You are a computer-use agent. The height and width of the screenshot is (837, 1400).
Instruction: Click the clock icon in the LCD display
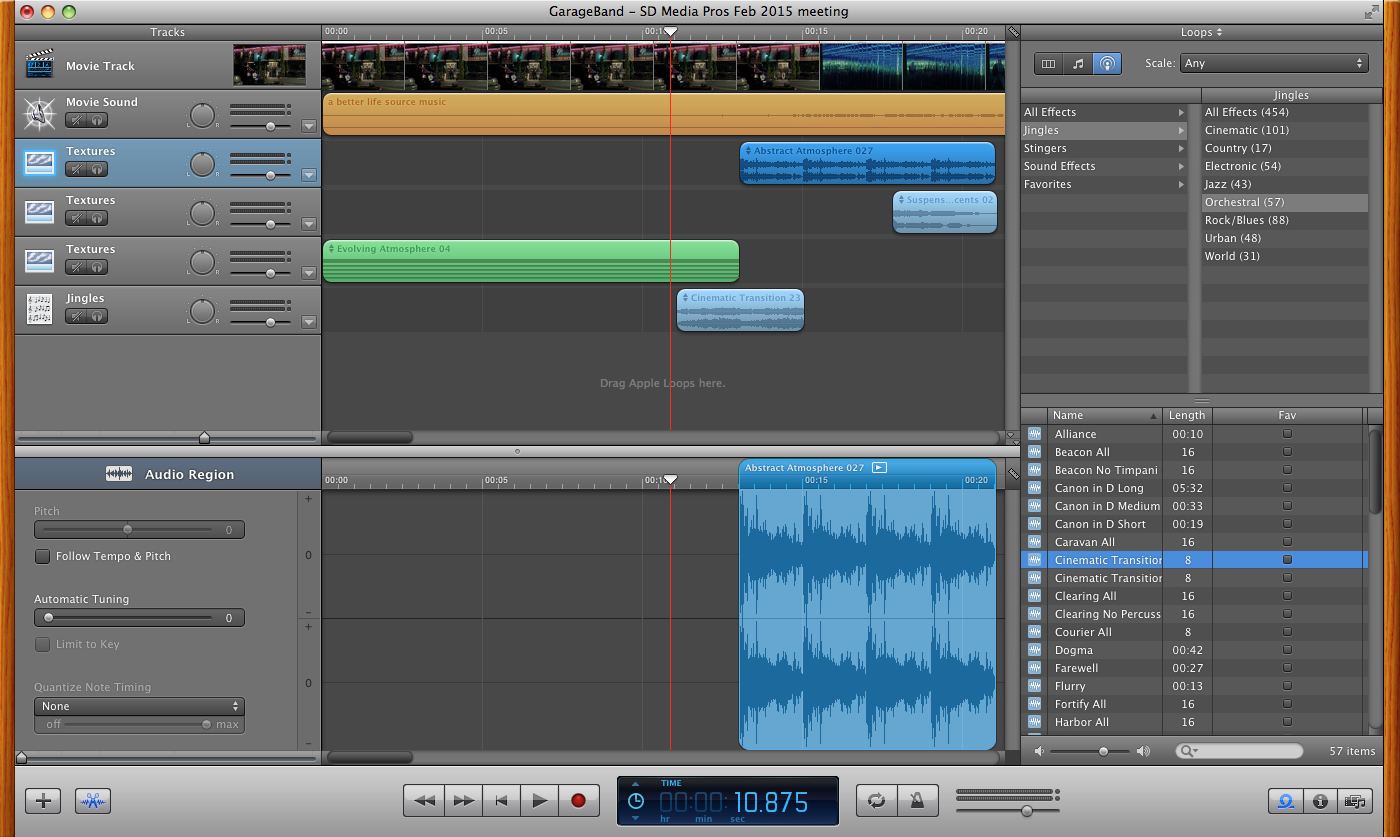point(636,801)
